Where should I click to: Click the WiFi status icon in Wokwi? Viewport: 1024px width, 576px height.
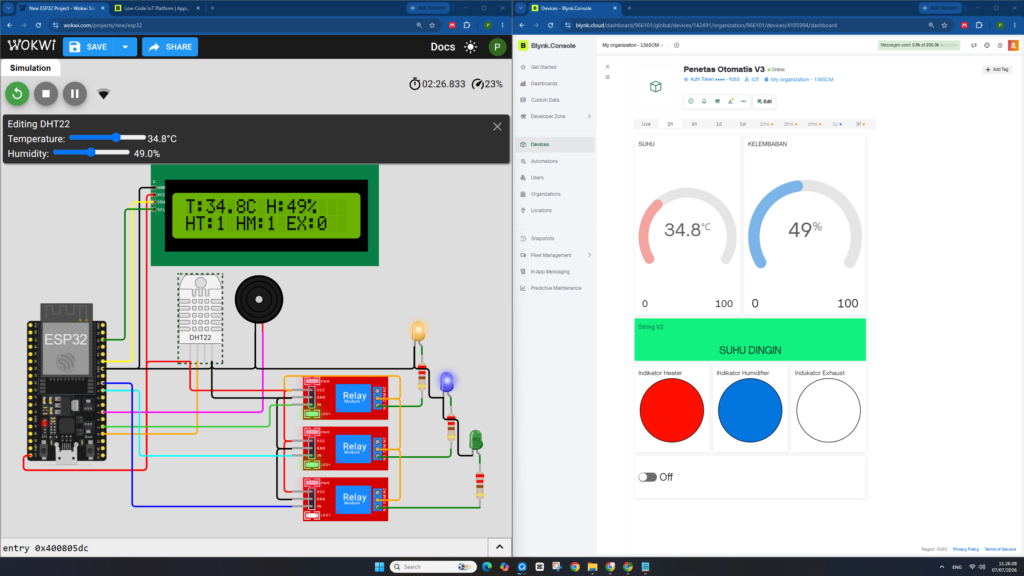tap(103, 94)
